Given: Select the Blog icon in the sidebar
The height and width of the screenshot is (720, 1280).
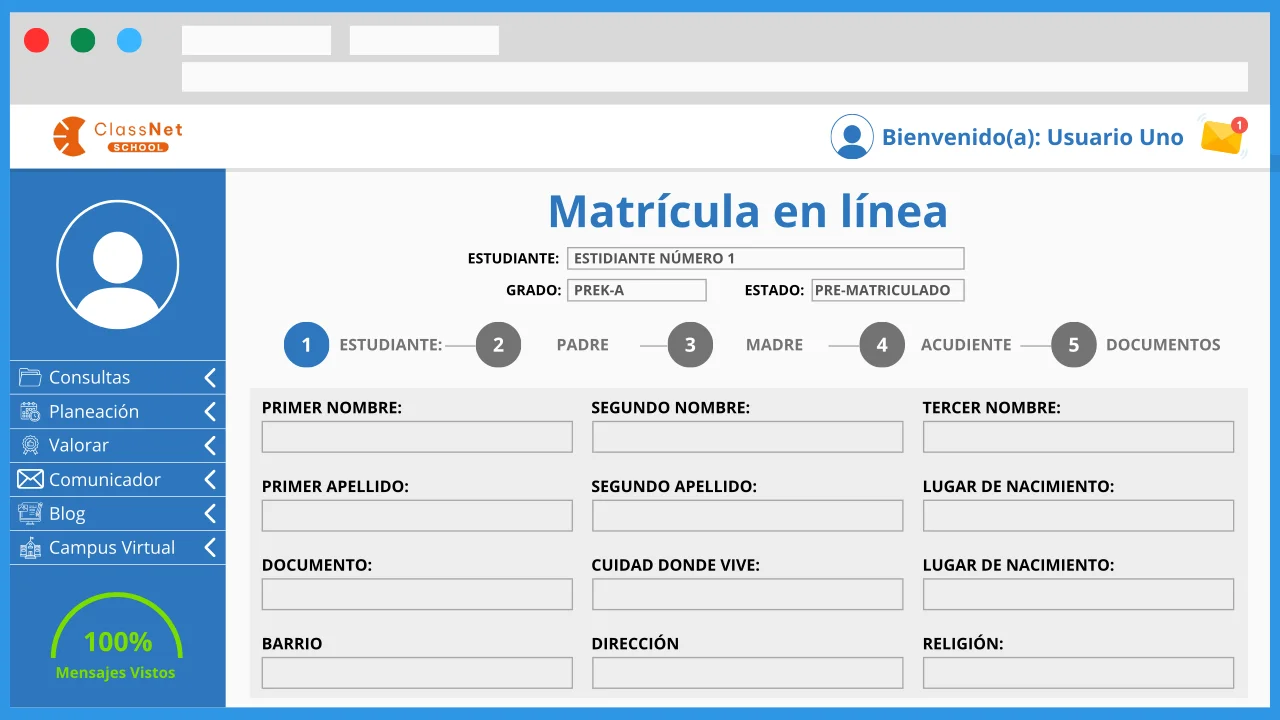Looking at the screenshot, I should tap(29, 513).
